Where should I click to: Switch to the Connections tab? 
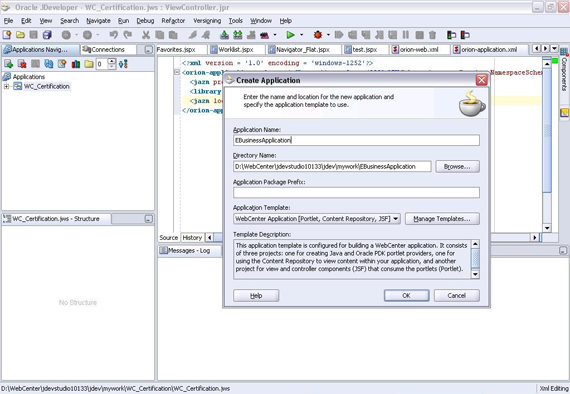pos(108,49)
